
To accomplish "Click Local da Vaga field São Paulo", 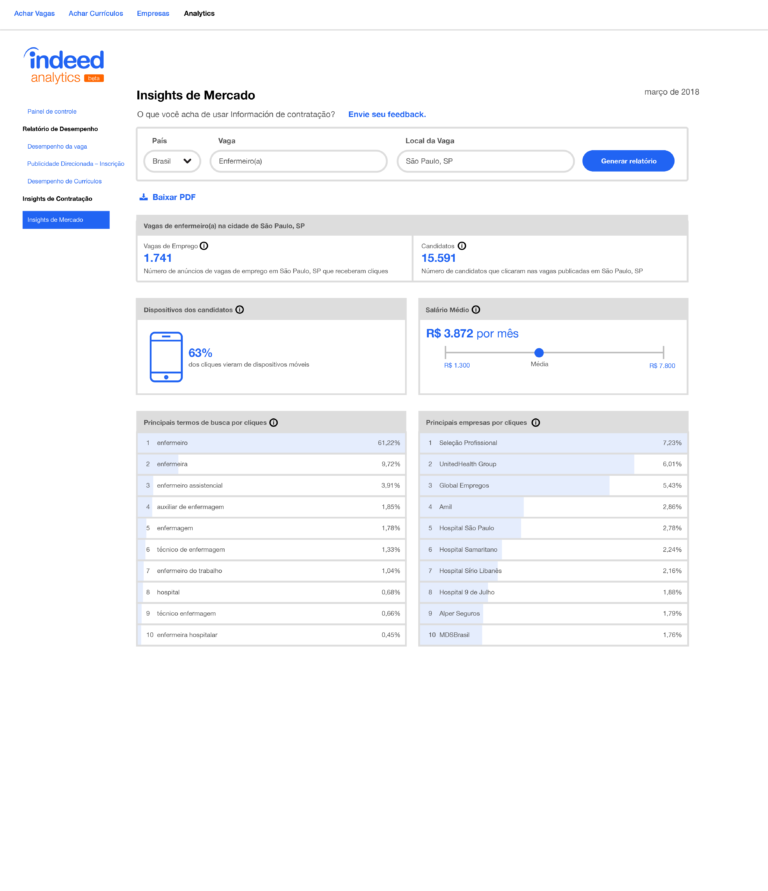I will [486, 161].
